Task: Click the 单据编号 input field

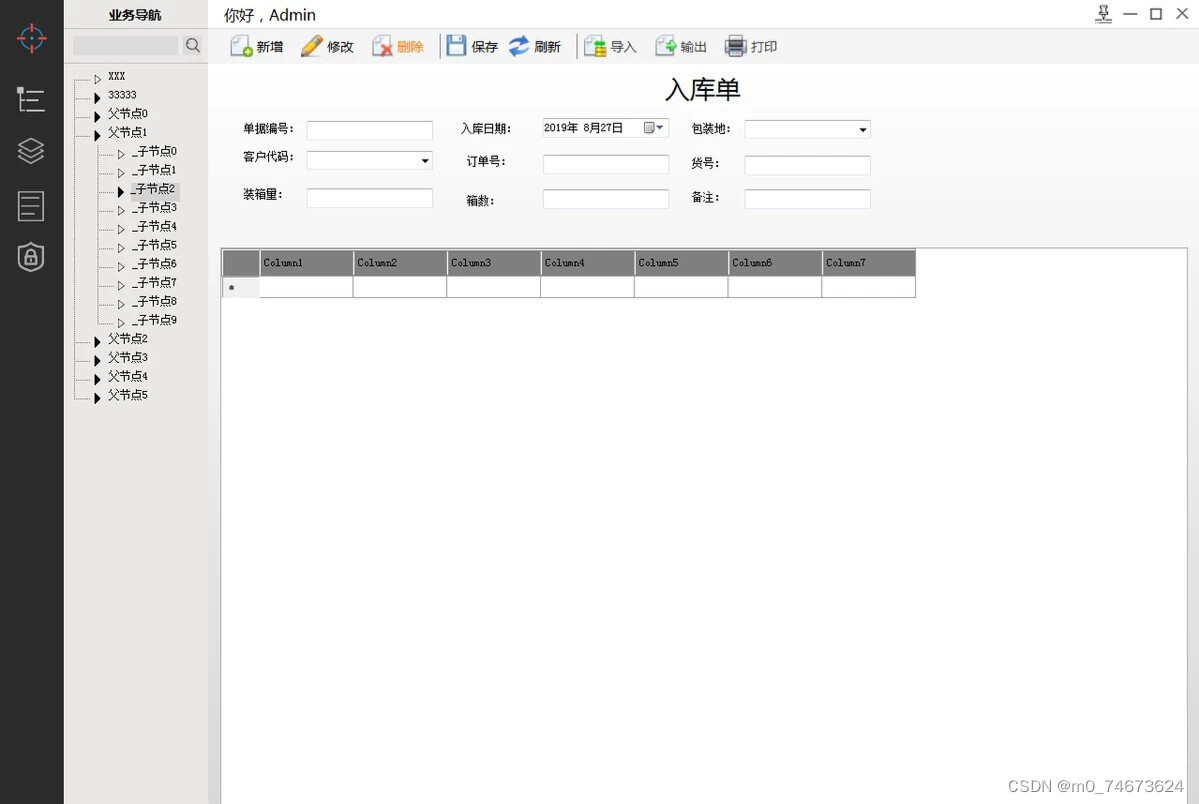Action: (x=369, y=130)
